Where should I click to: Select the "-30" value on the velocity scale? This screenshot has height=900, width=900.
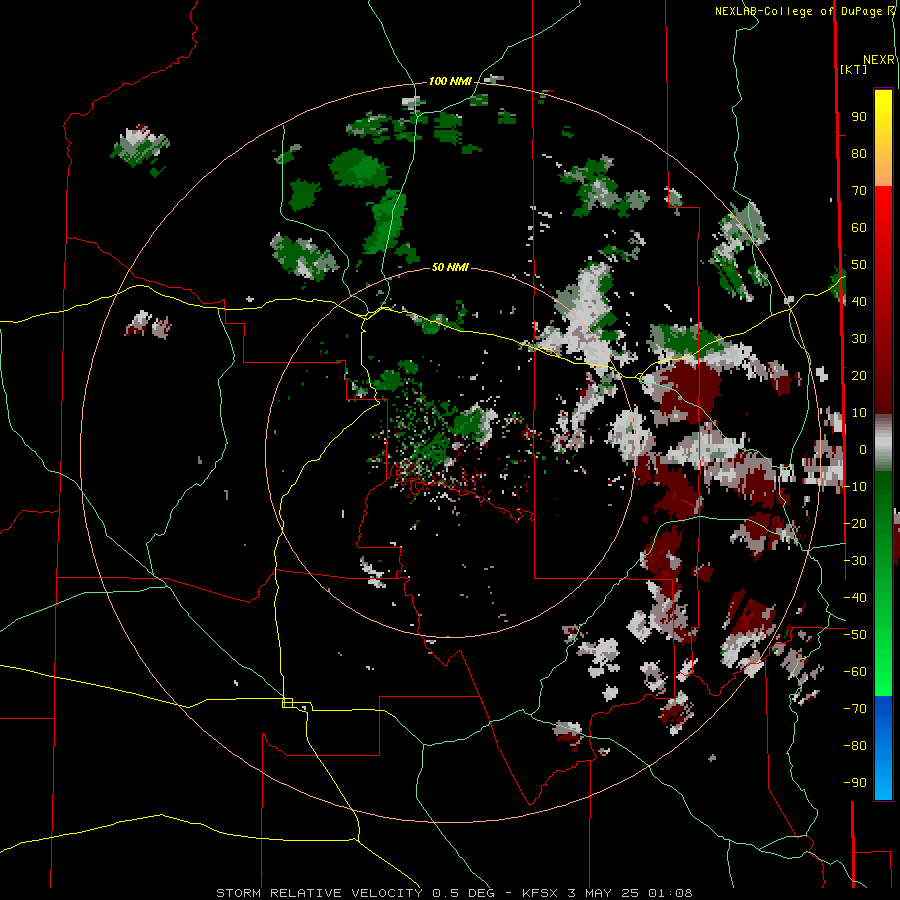click(x=855, y=561)
